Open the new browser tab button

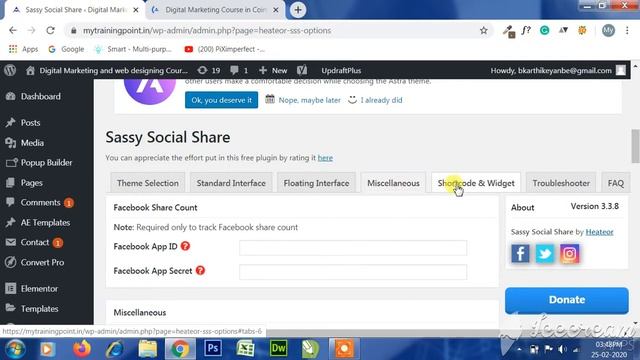[x=298, y=10]
